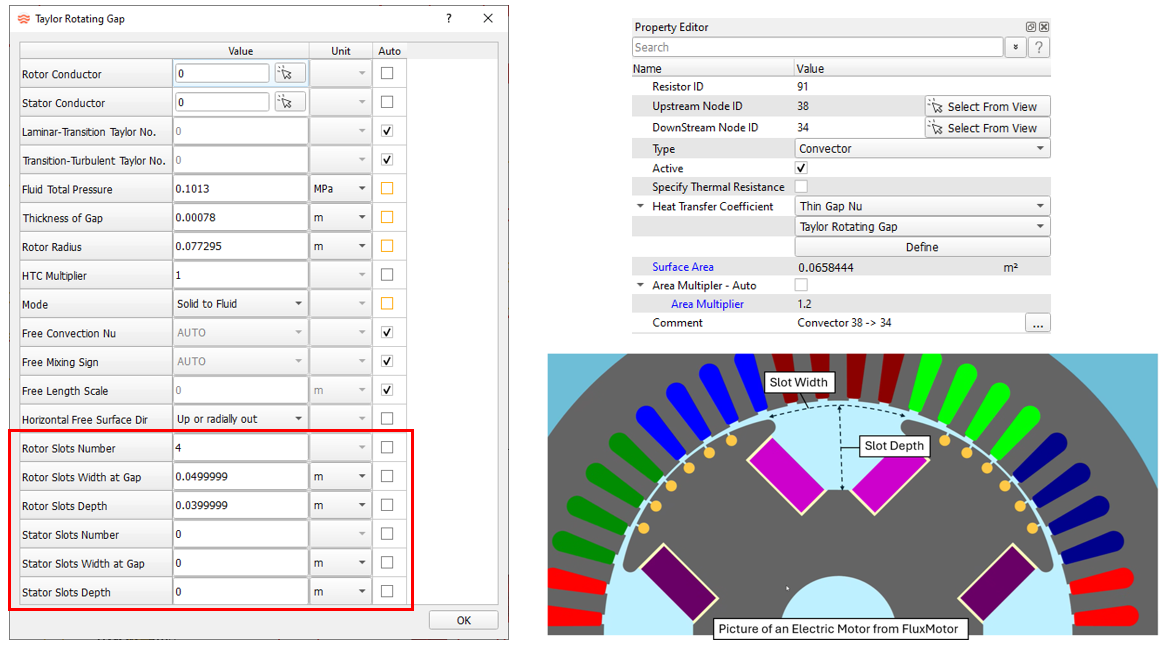This screenshot has height=650, width=1167.
Task: Collapse the Heat Transfer Coefficient group
Action: coord(640,207)
